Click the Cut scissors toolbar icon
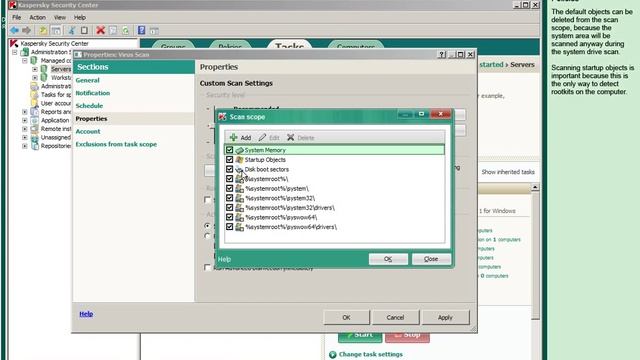 click(71, 31)
